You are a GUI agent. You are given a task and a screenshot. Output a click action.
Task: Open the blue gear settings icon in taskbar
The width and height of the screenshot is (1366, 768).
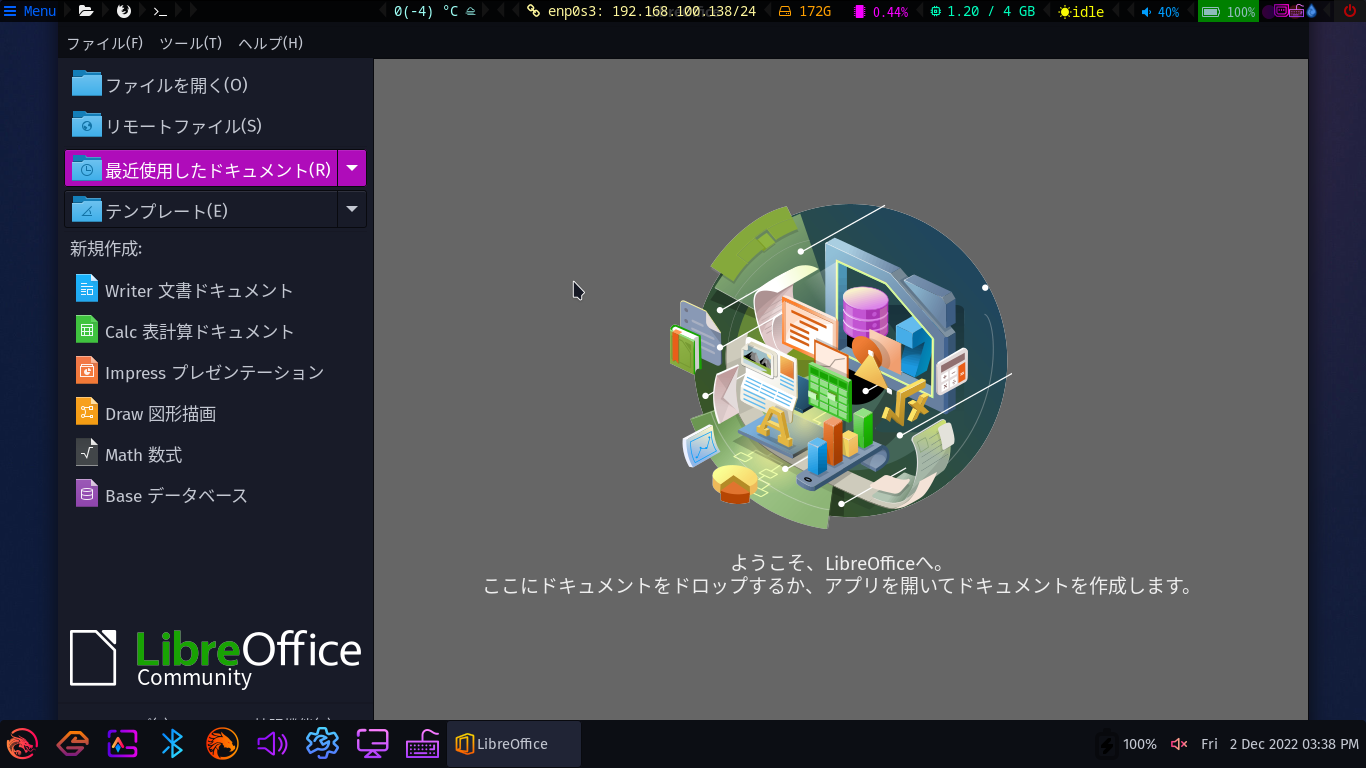coord(322,744)
